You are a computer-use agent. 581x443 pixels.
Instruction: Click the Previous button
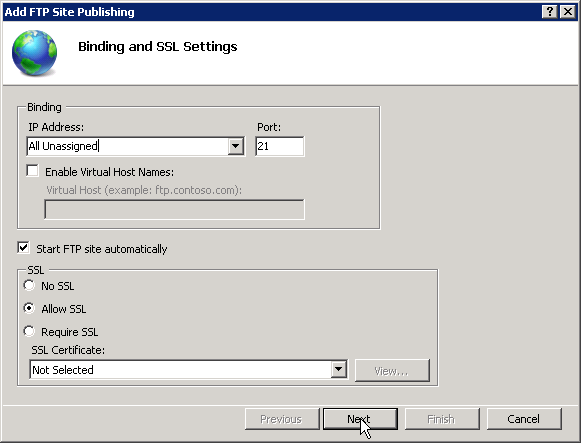[x=282, y=419]
